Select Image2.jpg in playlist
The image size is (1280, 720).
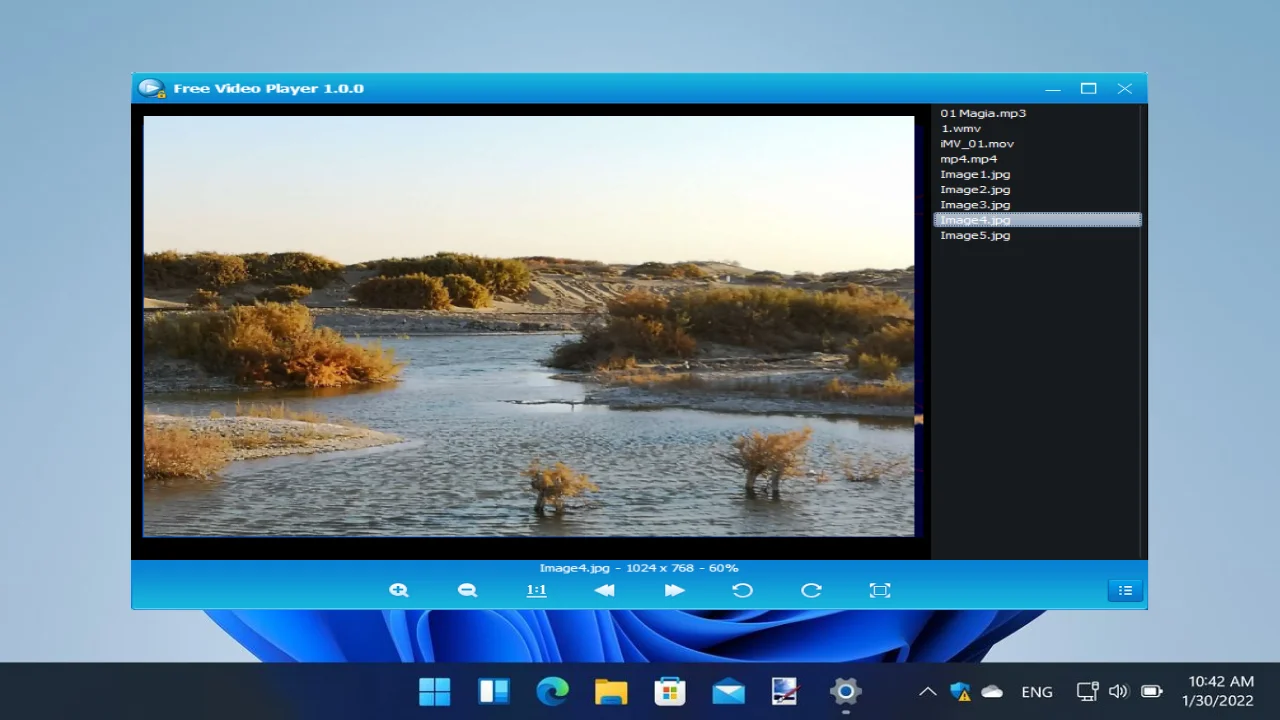click(x=1037, y=189)
